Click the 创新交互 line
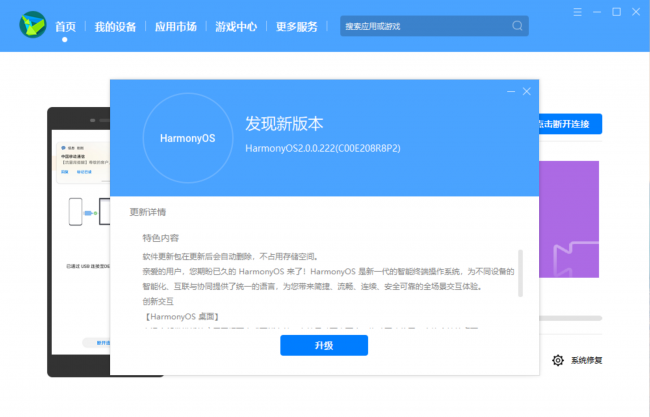 [x=158, y=301]
